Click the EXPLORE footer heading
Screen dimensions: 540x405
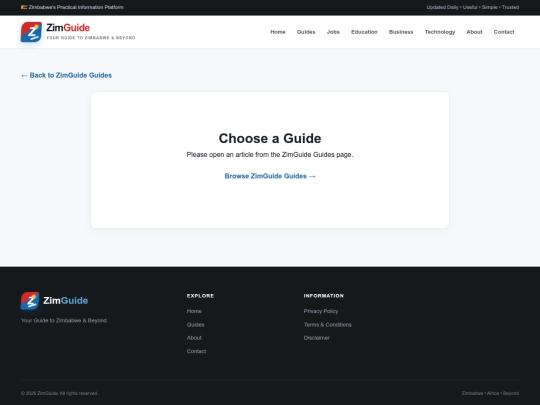(200, 296)
